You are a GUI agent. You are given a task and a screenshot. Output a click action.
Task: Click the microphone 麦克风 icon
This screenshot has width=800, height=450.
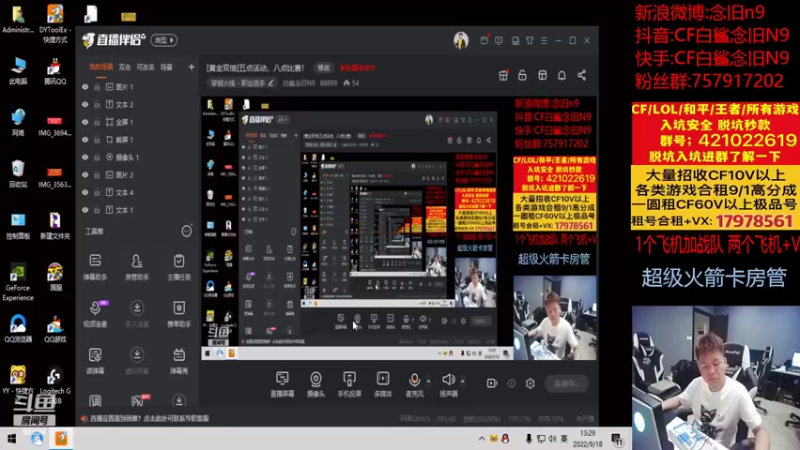click(414, 380)
